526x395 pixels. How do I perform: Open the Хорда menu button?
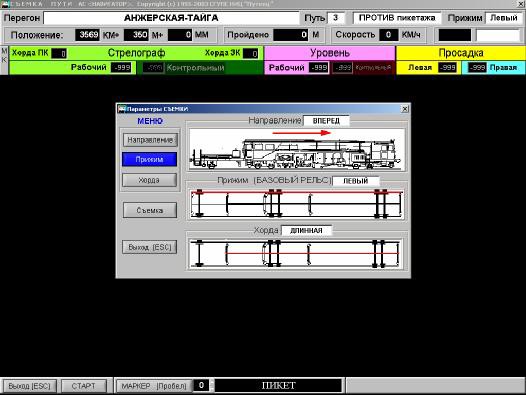click(149, 180)
